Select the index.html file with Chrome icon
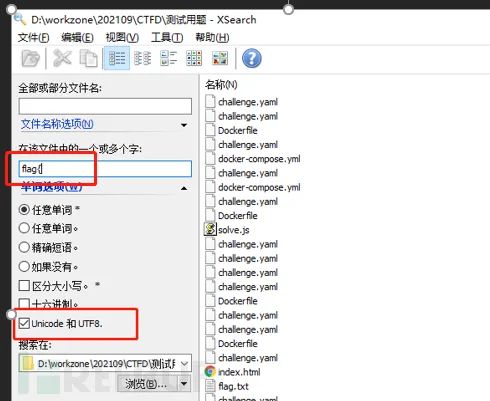Image resolution: width=490 pixels, height=401 pixels. (239, 372)
